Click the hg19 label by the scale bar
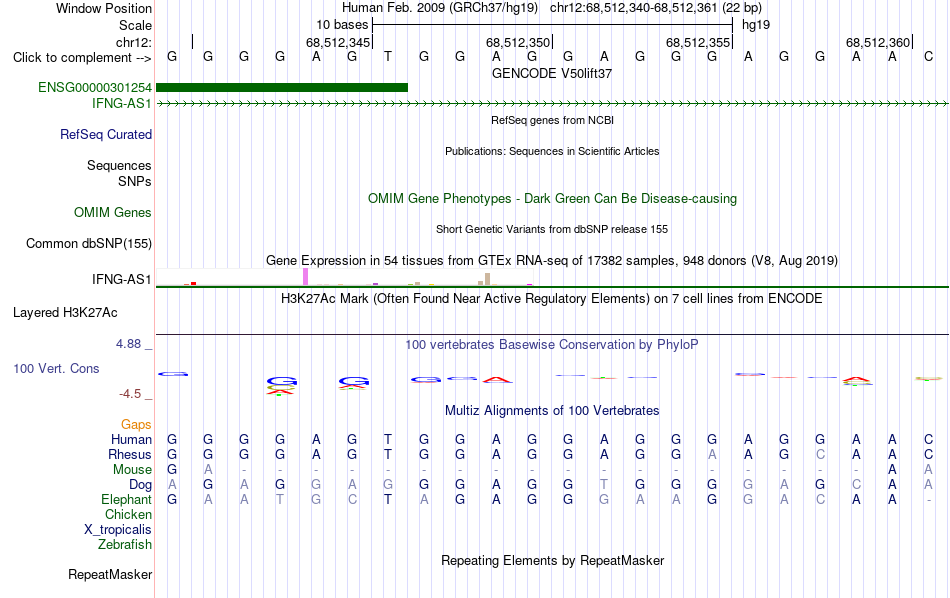 756,25
